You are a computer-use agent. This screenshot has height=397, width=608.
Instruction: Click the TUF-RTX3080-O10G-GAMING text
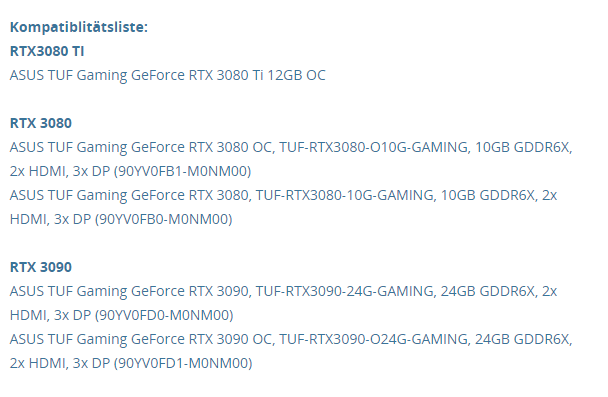tap(373, 147)
